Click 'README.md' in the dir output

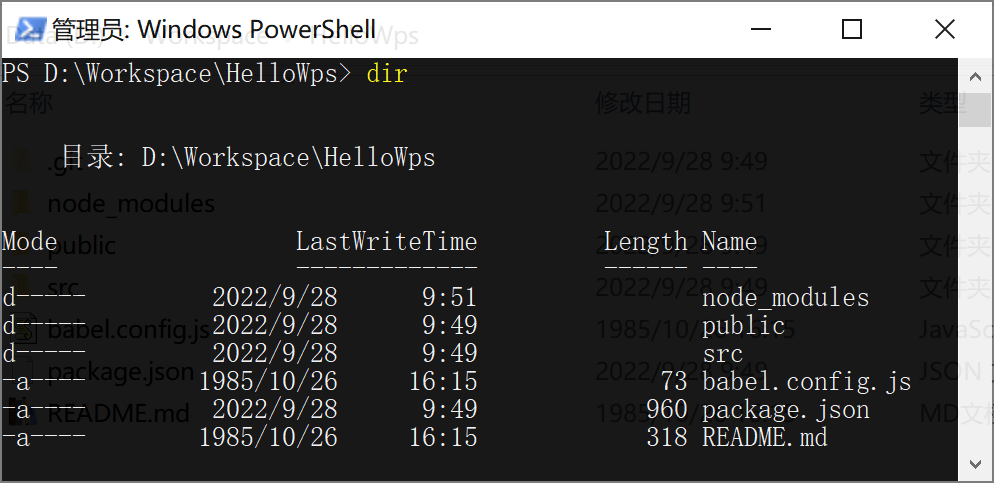pos(765,437)
